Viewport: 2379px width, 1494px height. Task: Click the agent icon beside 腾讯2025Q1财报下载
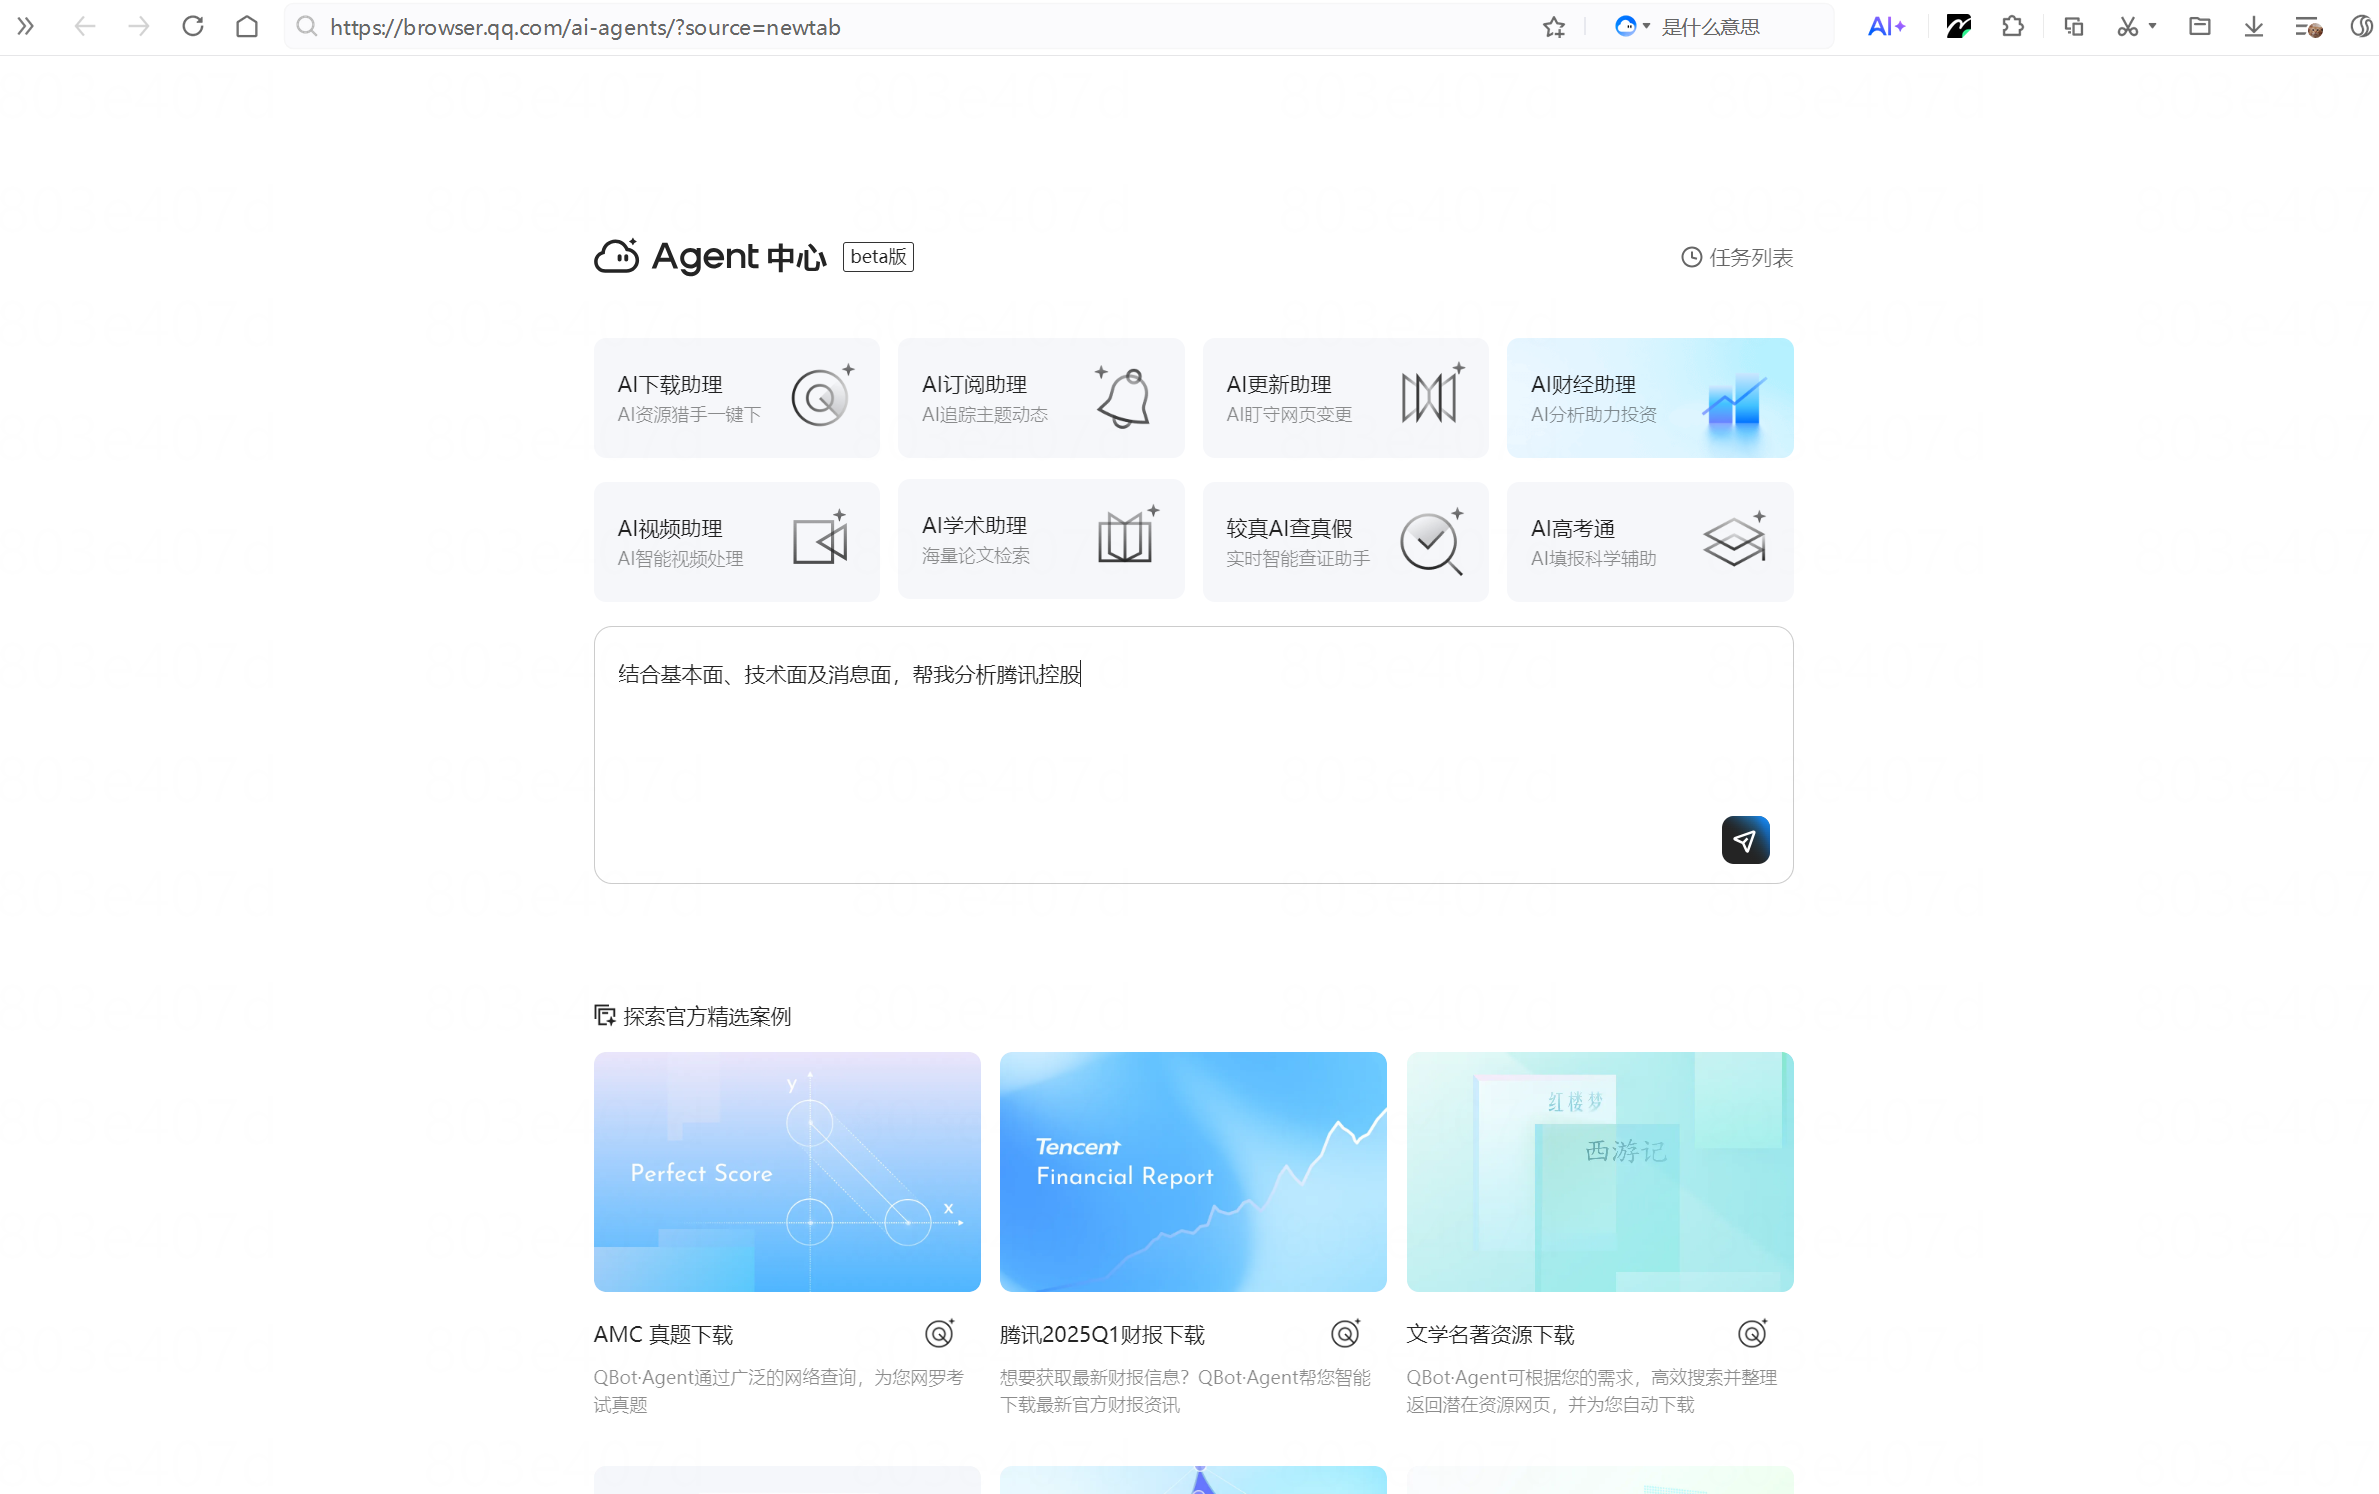click(x=1346, y=1333)
